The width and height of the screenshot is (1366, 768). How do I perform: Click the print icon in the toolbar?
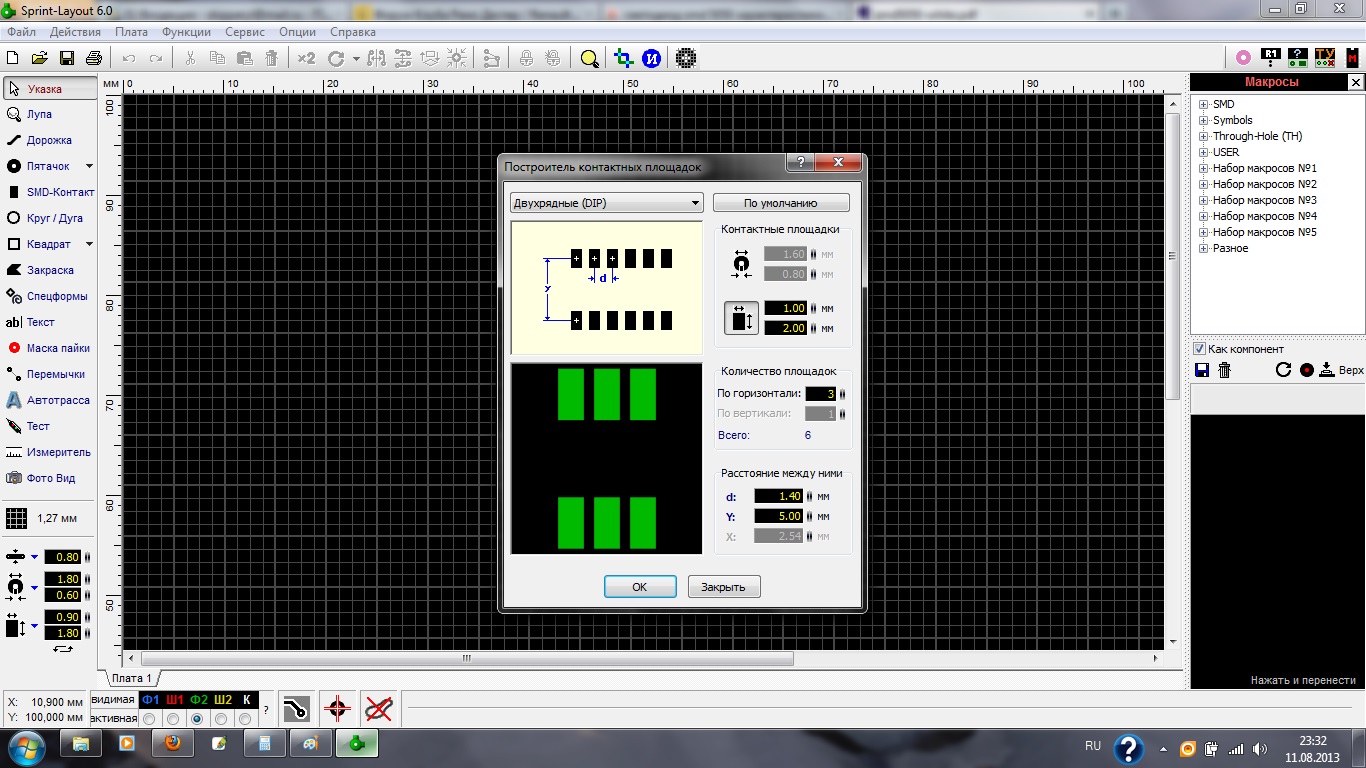point(94,58)
